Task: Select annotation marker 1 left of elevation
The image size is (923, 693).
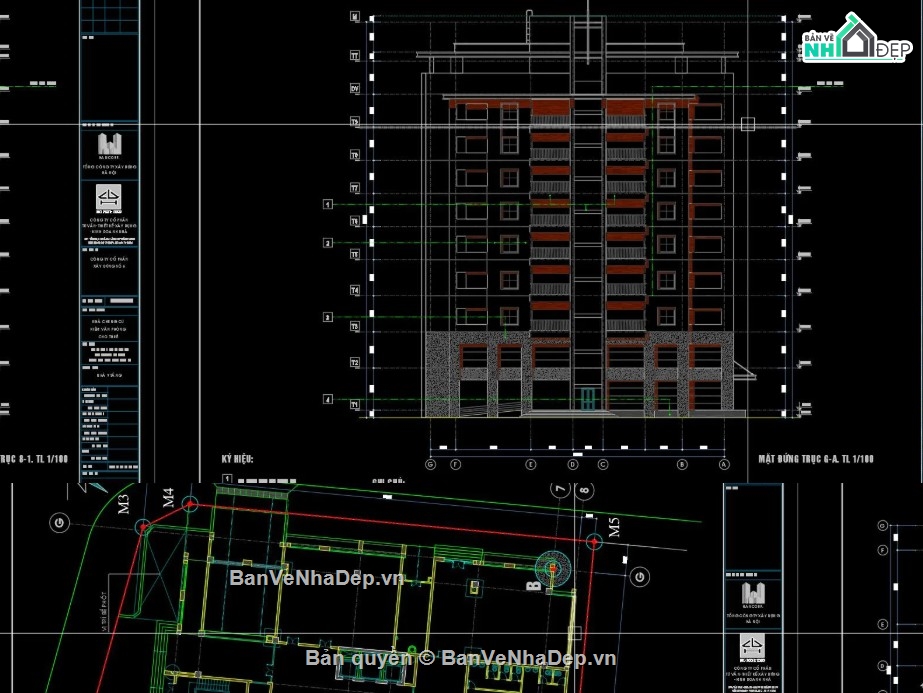Action: point(328,204)
